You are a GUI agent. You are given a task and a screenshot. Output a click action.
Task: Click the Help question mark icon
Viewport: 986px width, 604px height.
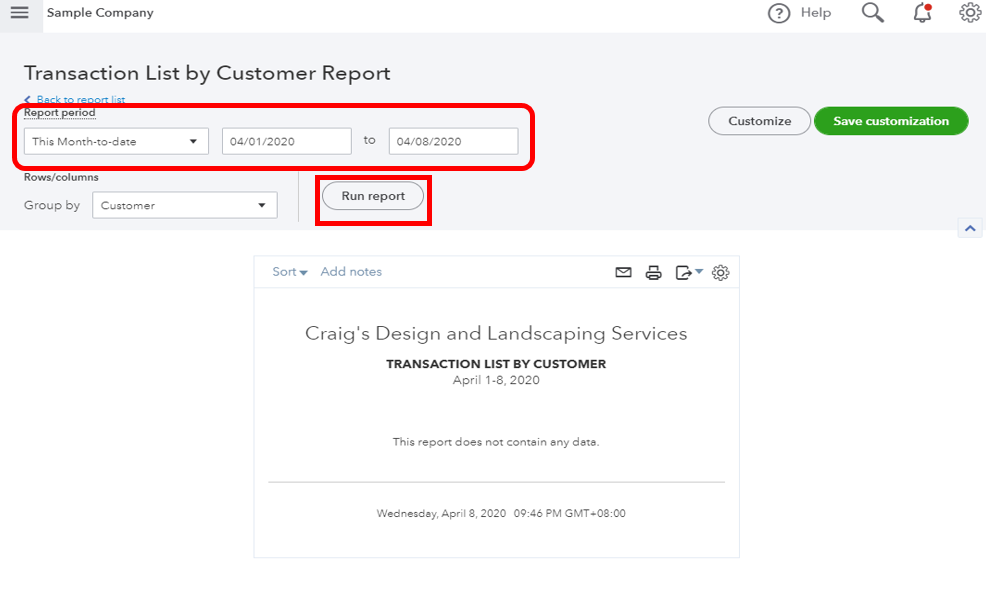click(779, 13)
